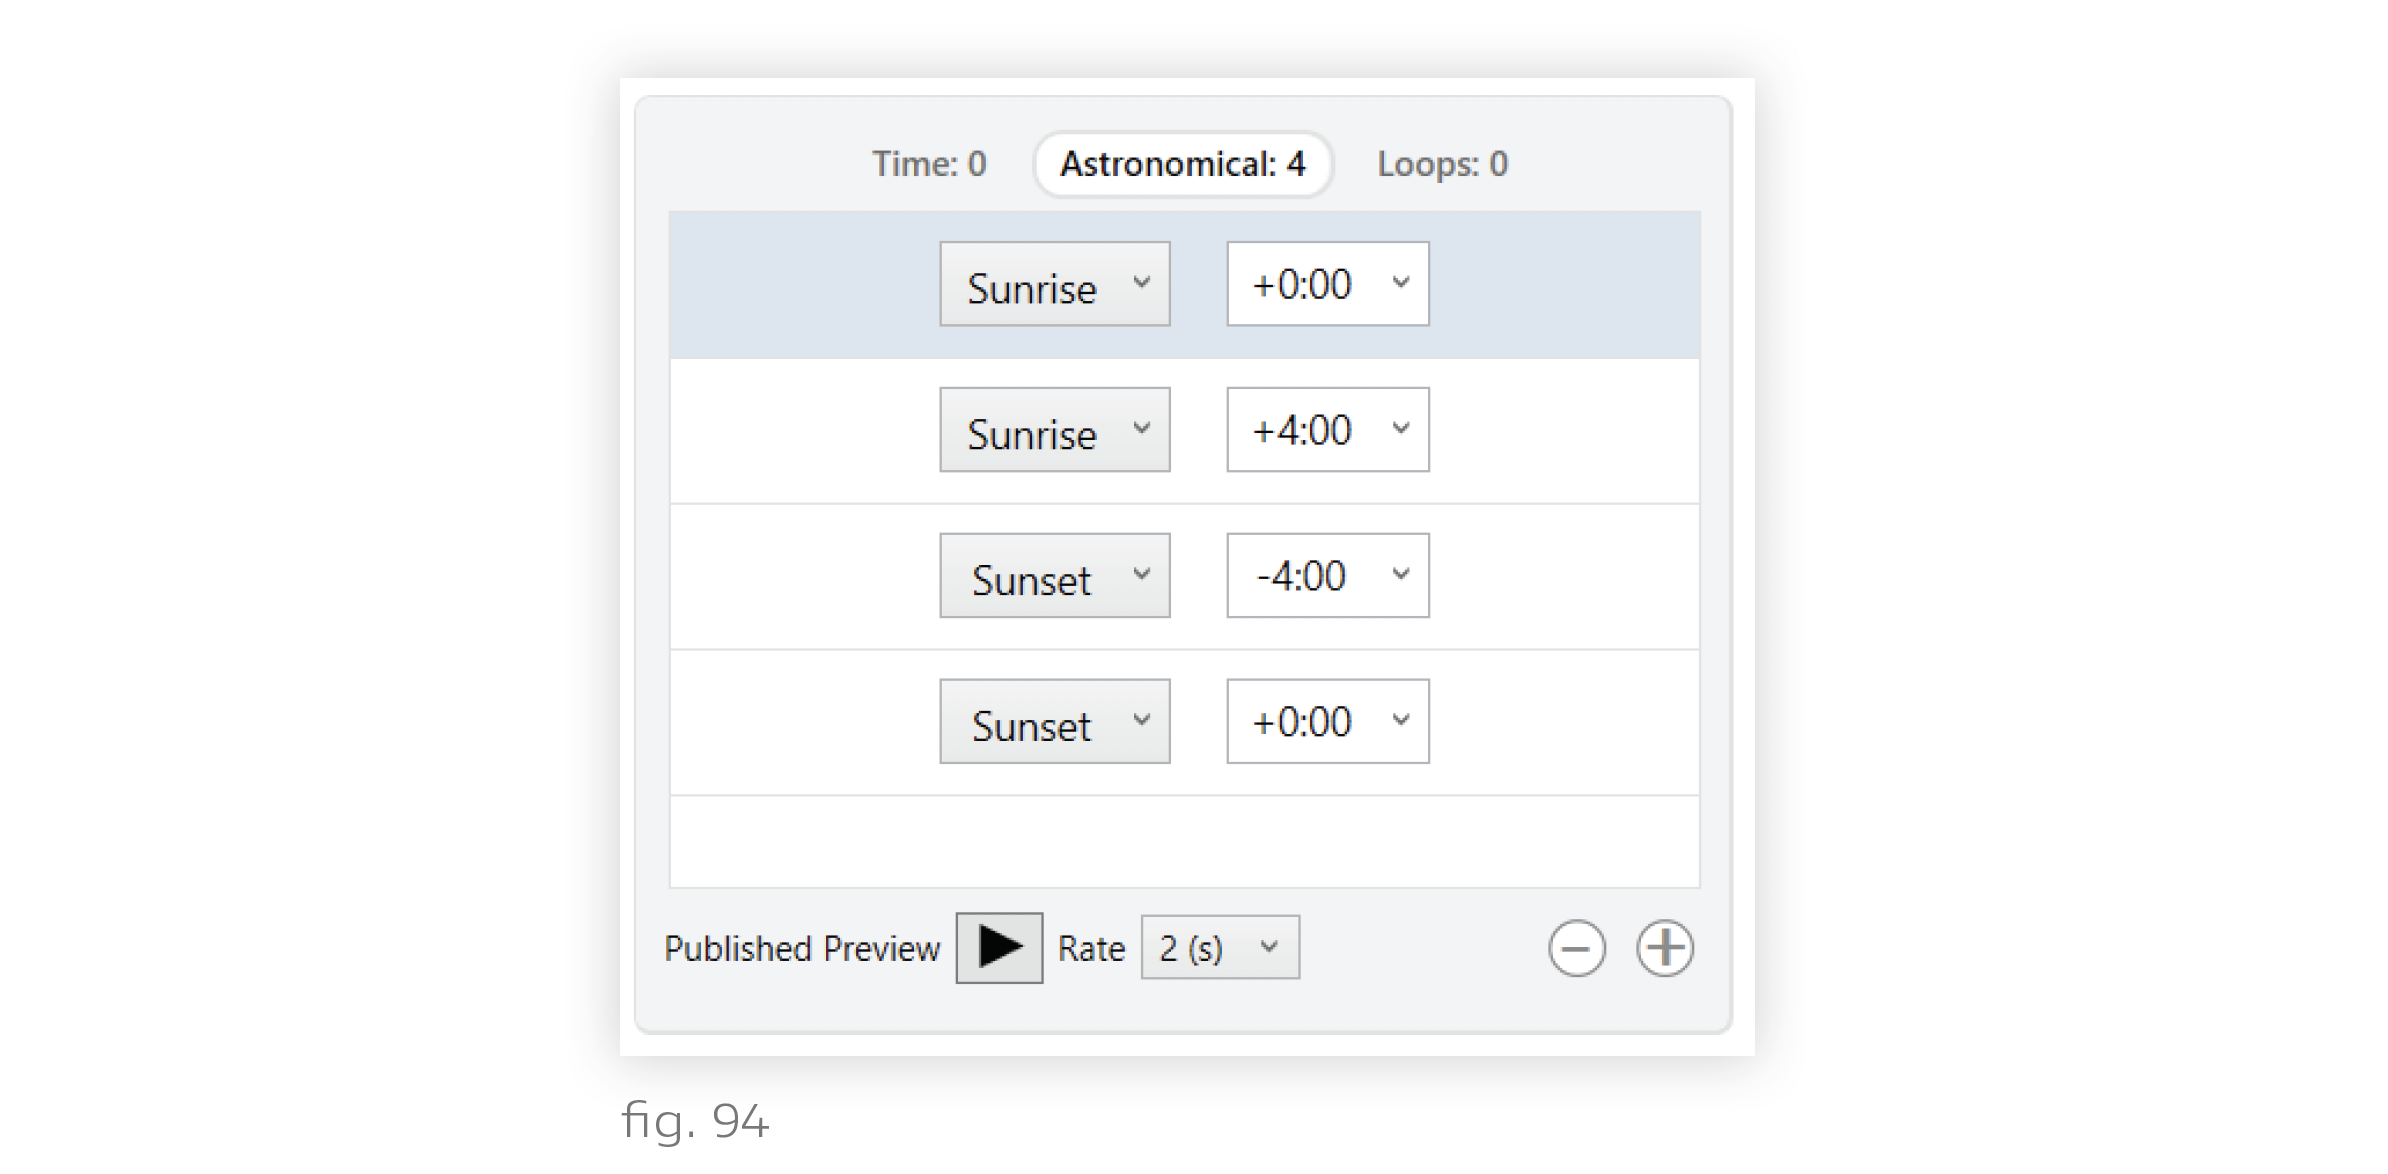Image resolution: width=2388 pixels, height=1174 pixels.
Task: Select the Sunset +0:00 trigger row
Action: [x=800, y=724]
